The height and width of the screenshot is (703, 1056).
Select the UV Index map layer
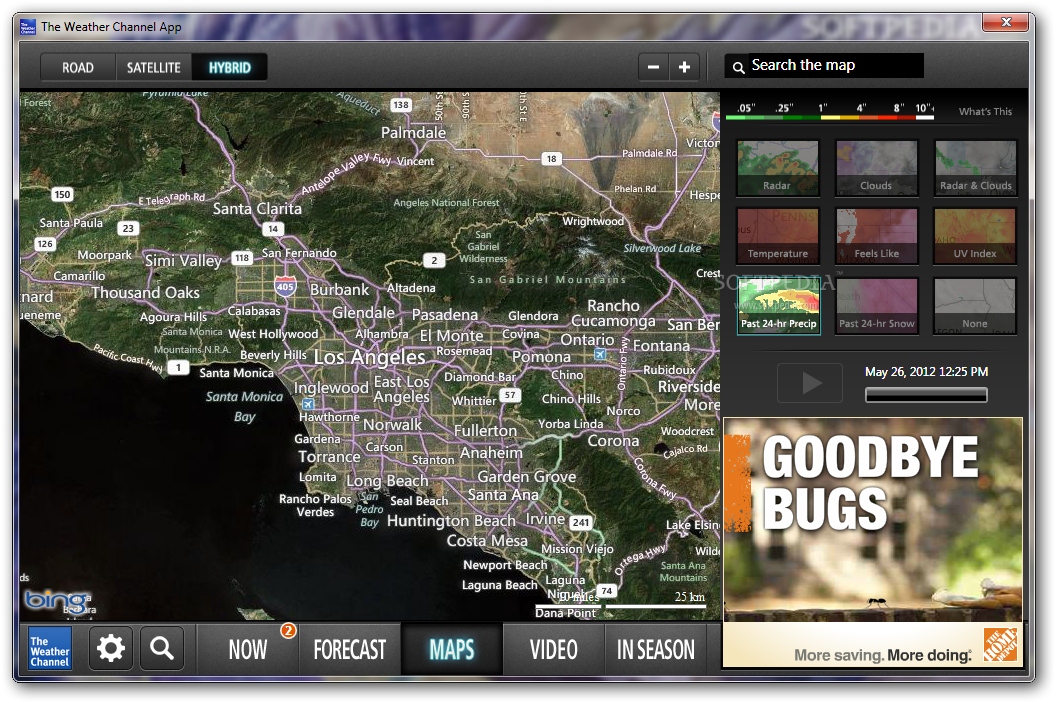pos(975,236)
